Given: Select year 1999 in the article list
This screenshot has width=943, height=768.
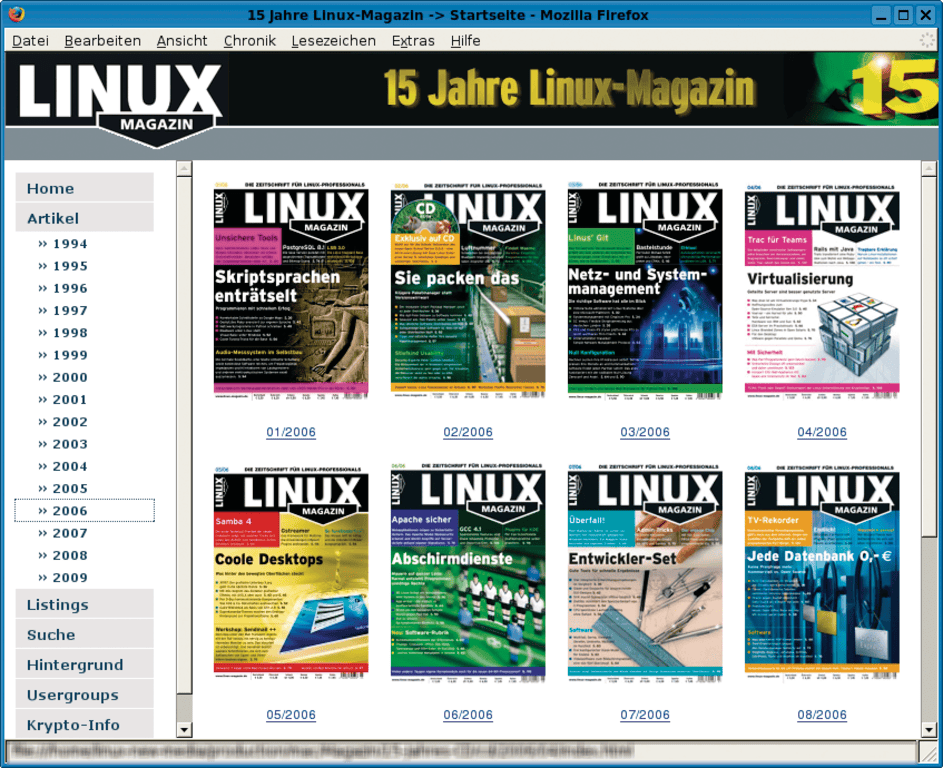Looking at the screenshot, I should 63,355.
